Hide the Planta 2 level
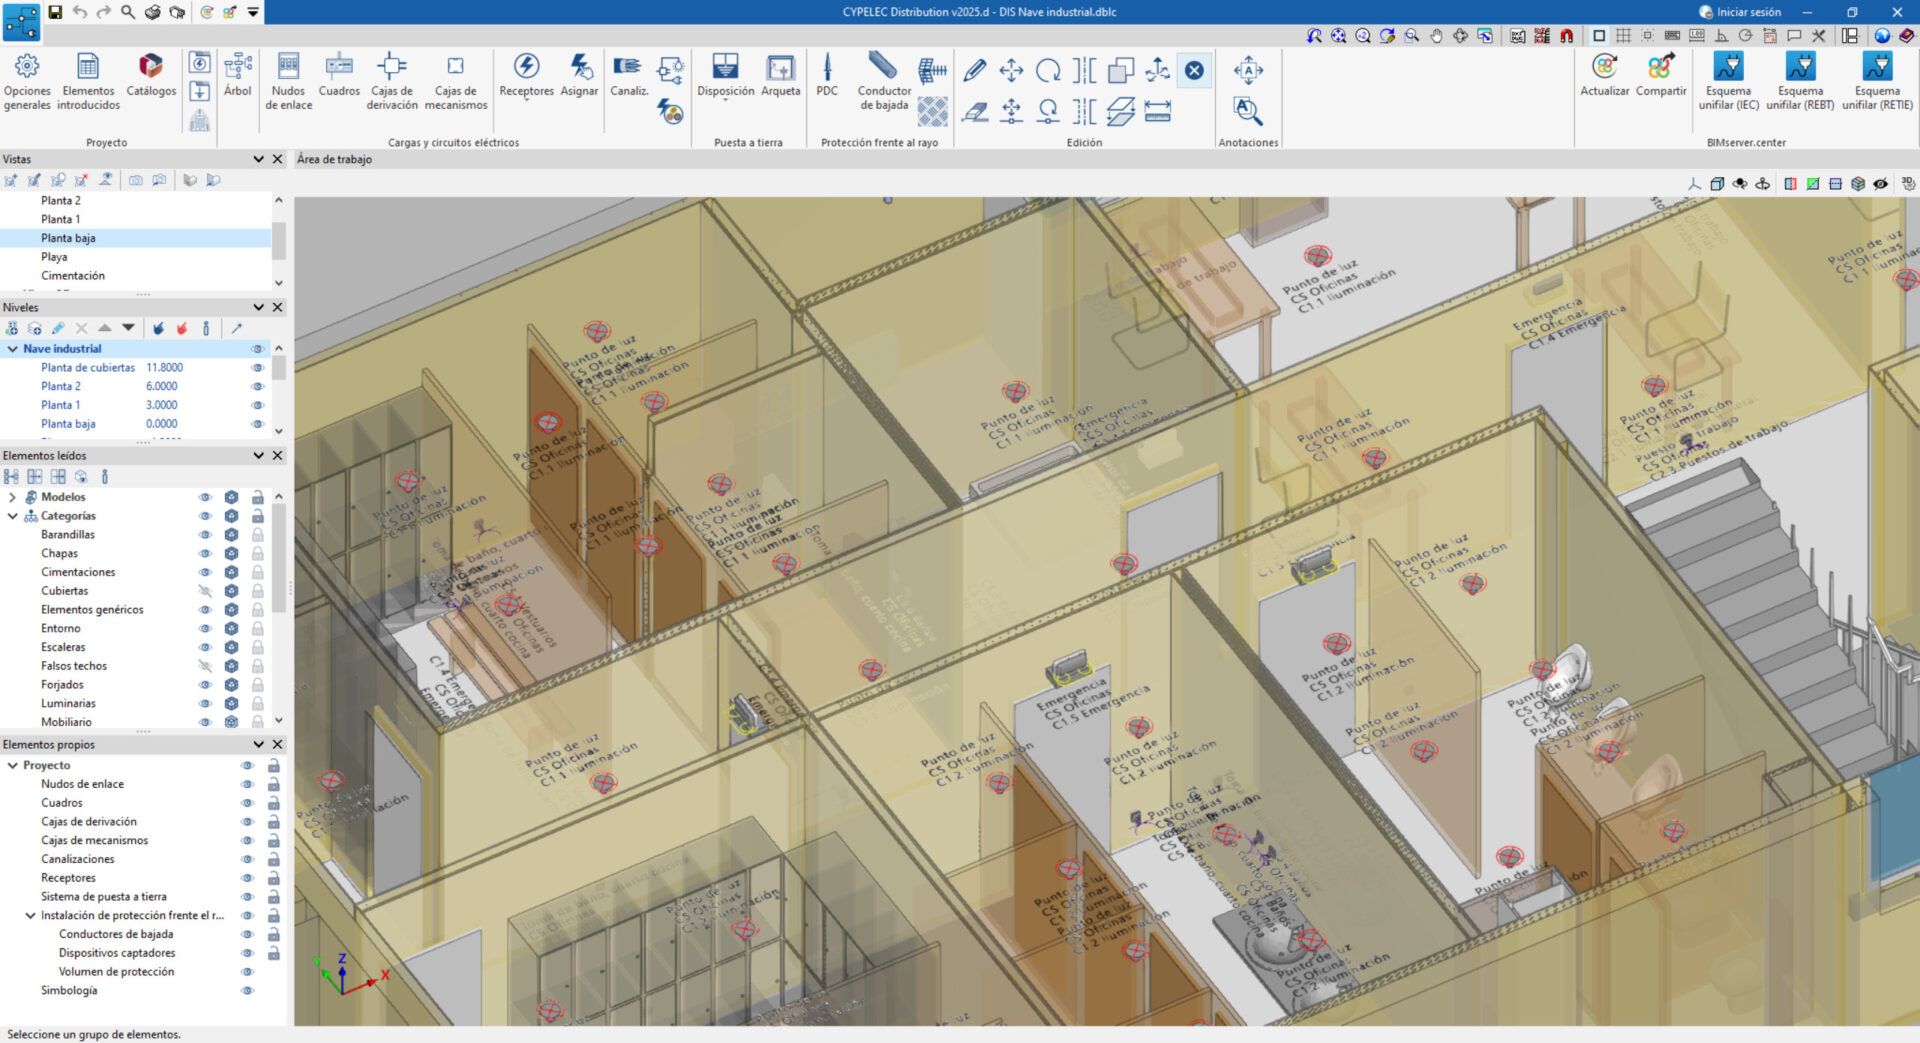 pyautogui.click(x=257, y=387)
